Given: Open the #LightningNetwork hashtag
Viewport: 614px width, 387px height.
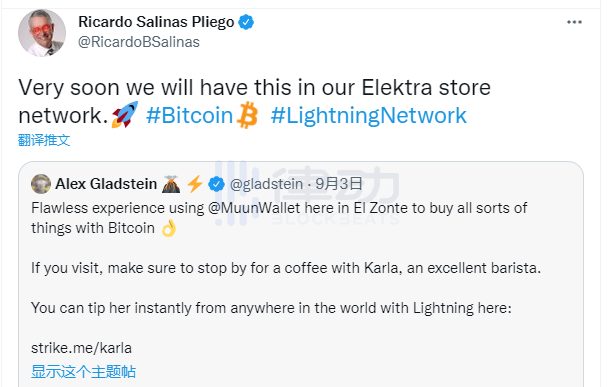Looking at the screenshot, I should pyautogui.click(x=368, y=116).
